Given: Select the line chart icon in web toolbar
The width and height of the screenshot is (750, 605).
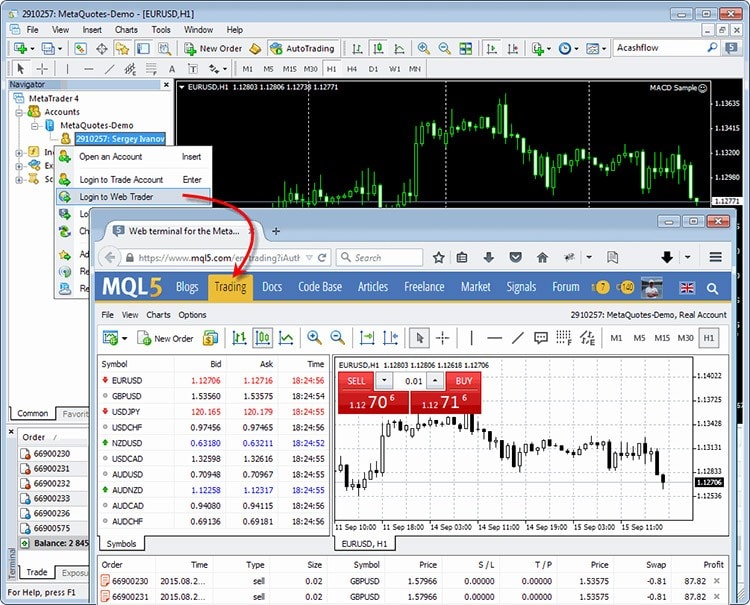Looking at the screenshot, I should point(286,338).
